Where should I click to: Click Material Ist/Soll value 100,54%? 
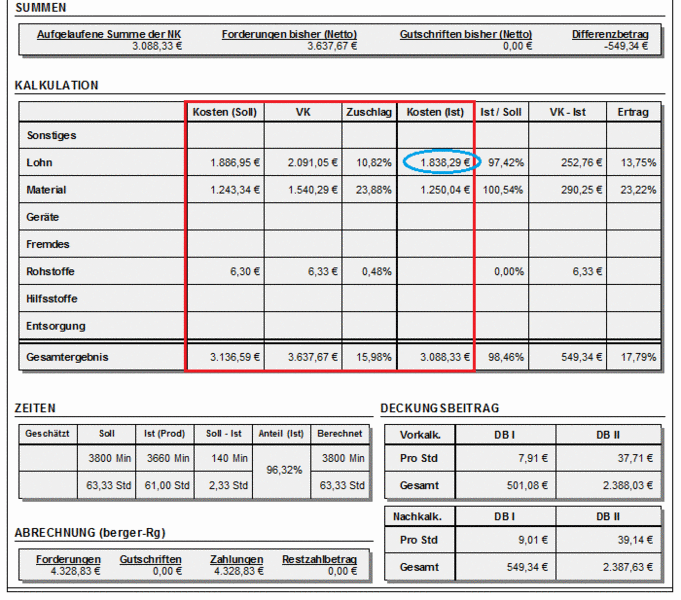pyautogui.click(x=503, y=190)
